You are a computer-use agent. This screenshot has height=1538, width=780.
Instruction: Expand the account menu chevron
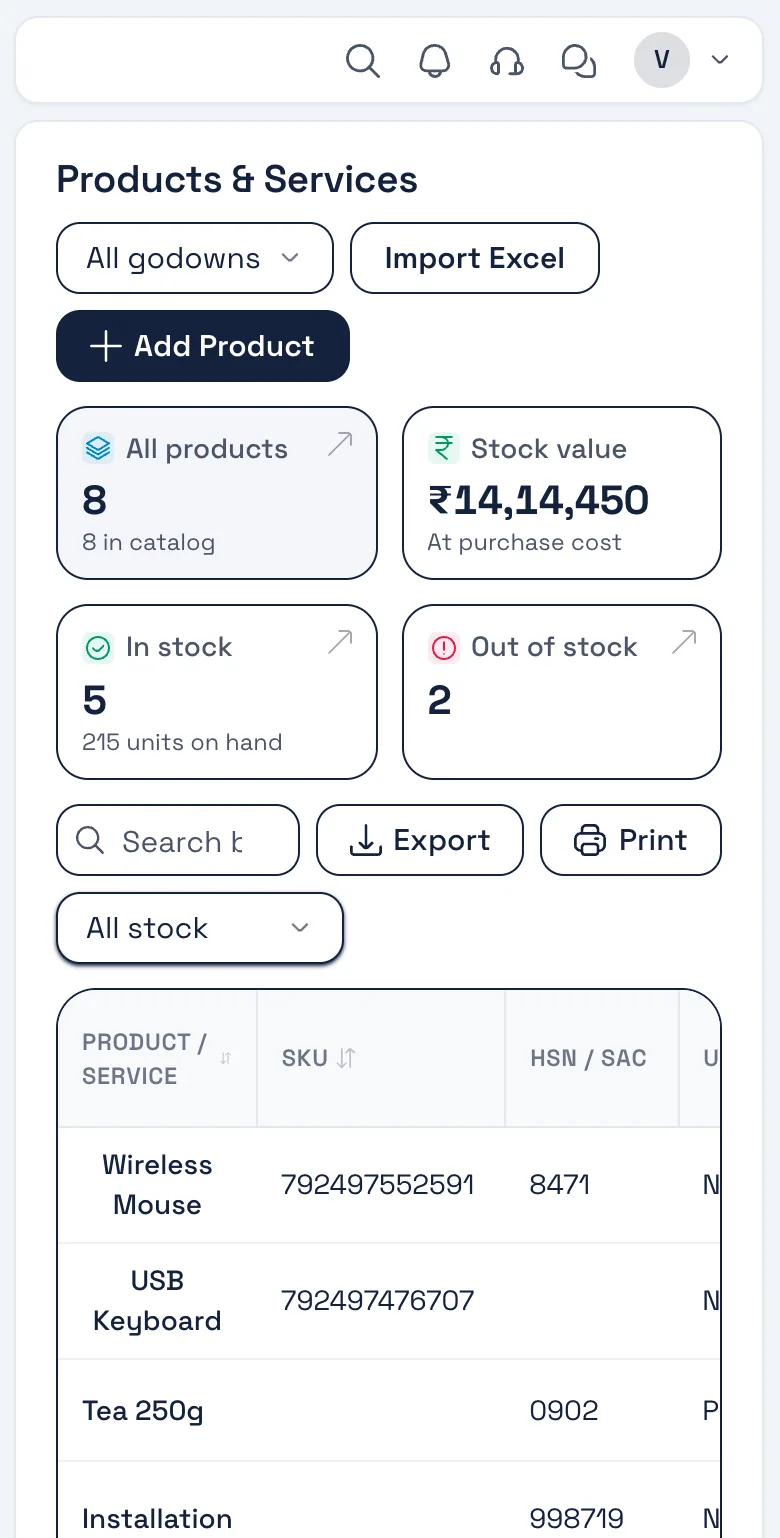click(x=720, y=60)
